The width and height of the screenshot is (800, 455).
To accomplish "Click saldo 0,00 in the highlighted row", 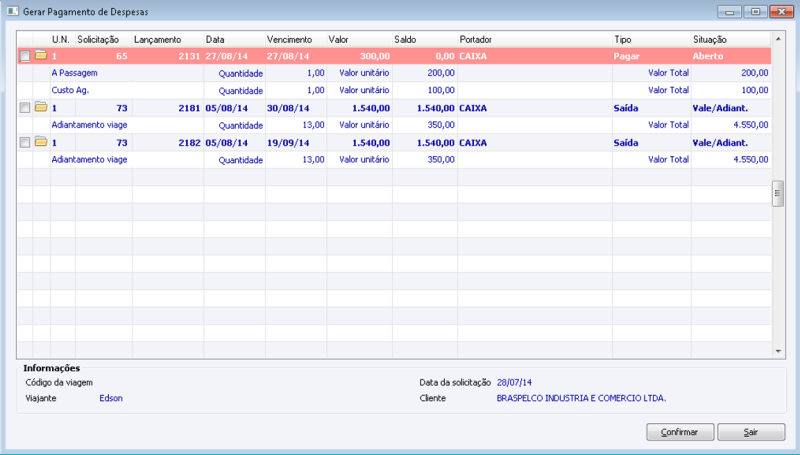I will coord(445,56).
